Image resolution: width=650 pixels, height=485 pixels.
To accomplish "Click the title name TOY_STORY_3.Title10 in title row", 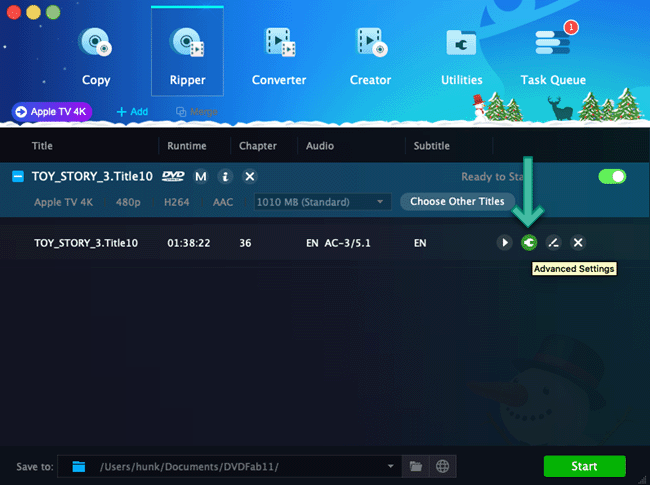I will click(x=86, y=243).
